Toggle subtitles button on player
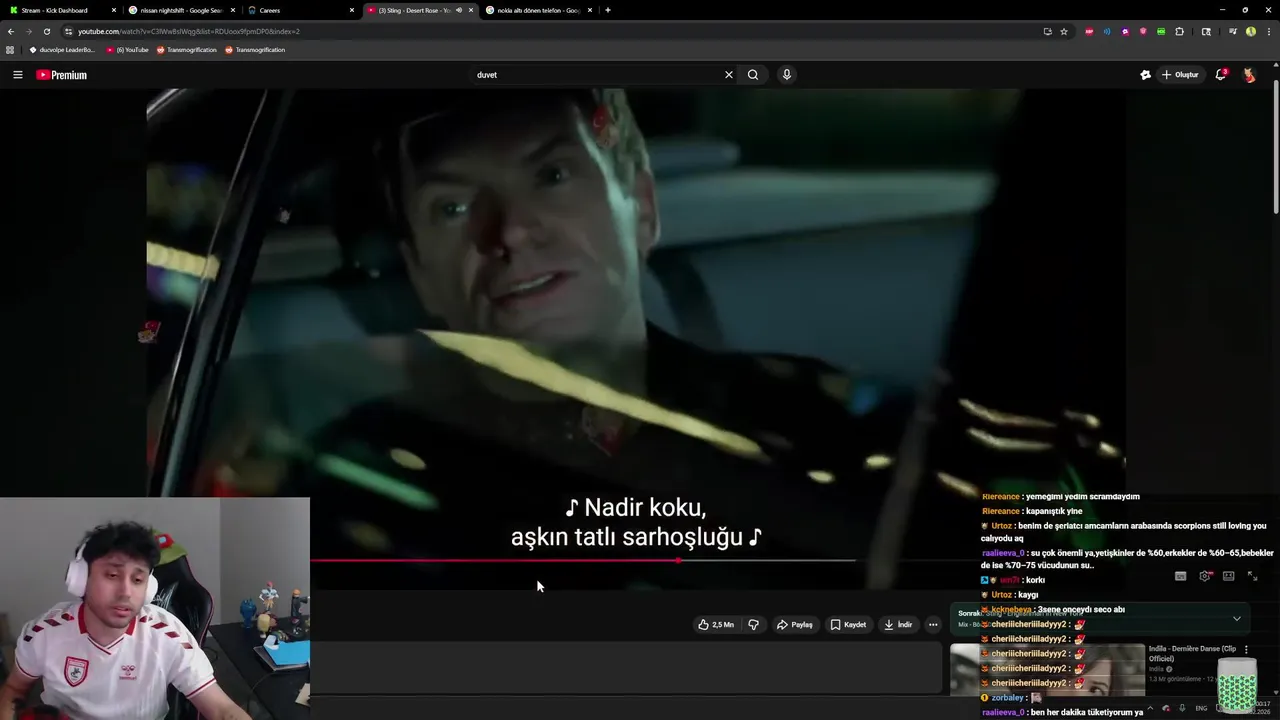The width and height of the screenshot is (1280, 720). (1180, 576)
